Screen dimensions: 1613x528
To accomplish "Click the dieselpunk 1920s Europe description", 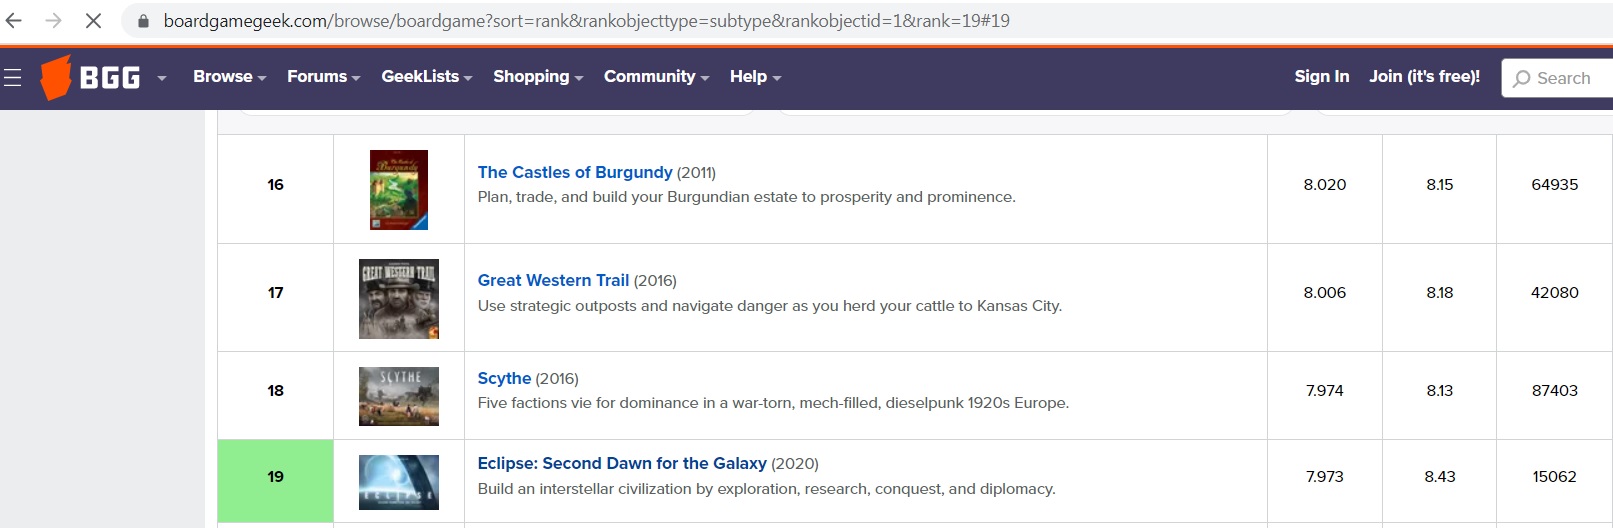I will click(773, 403).
